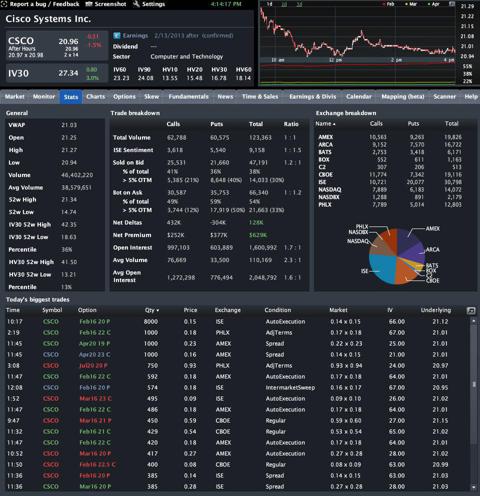The image size is (480, 496).
Task: Click the 'IntermarketSweep' condition cell
Action: 290,388
